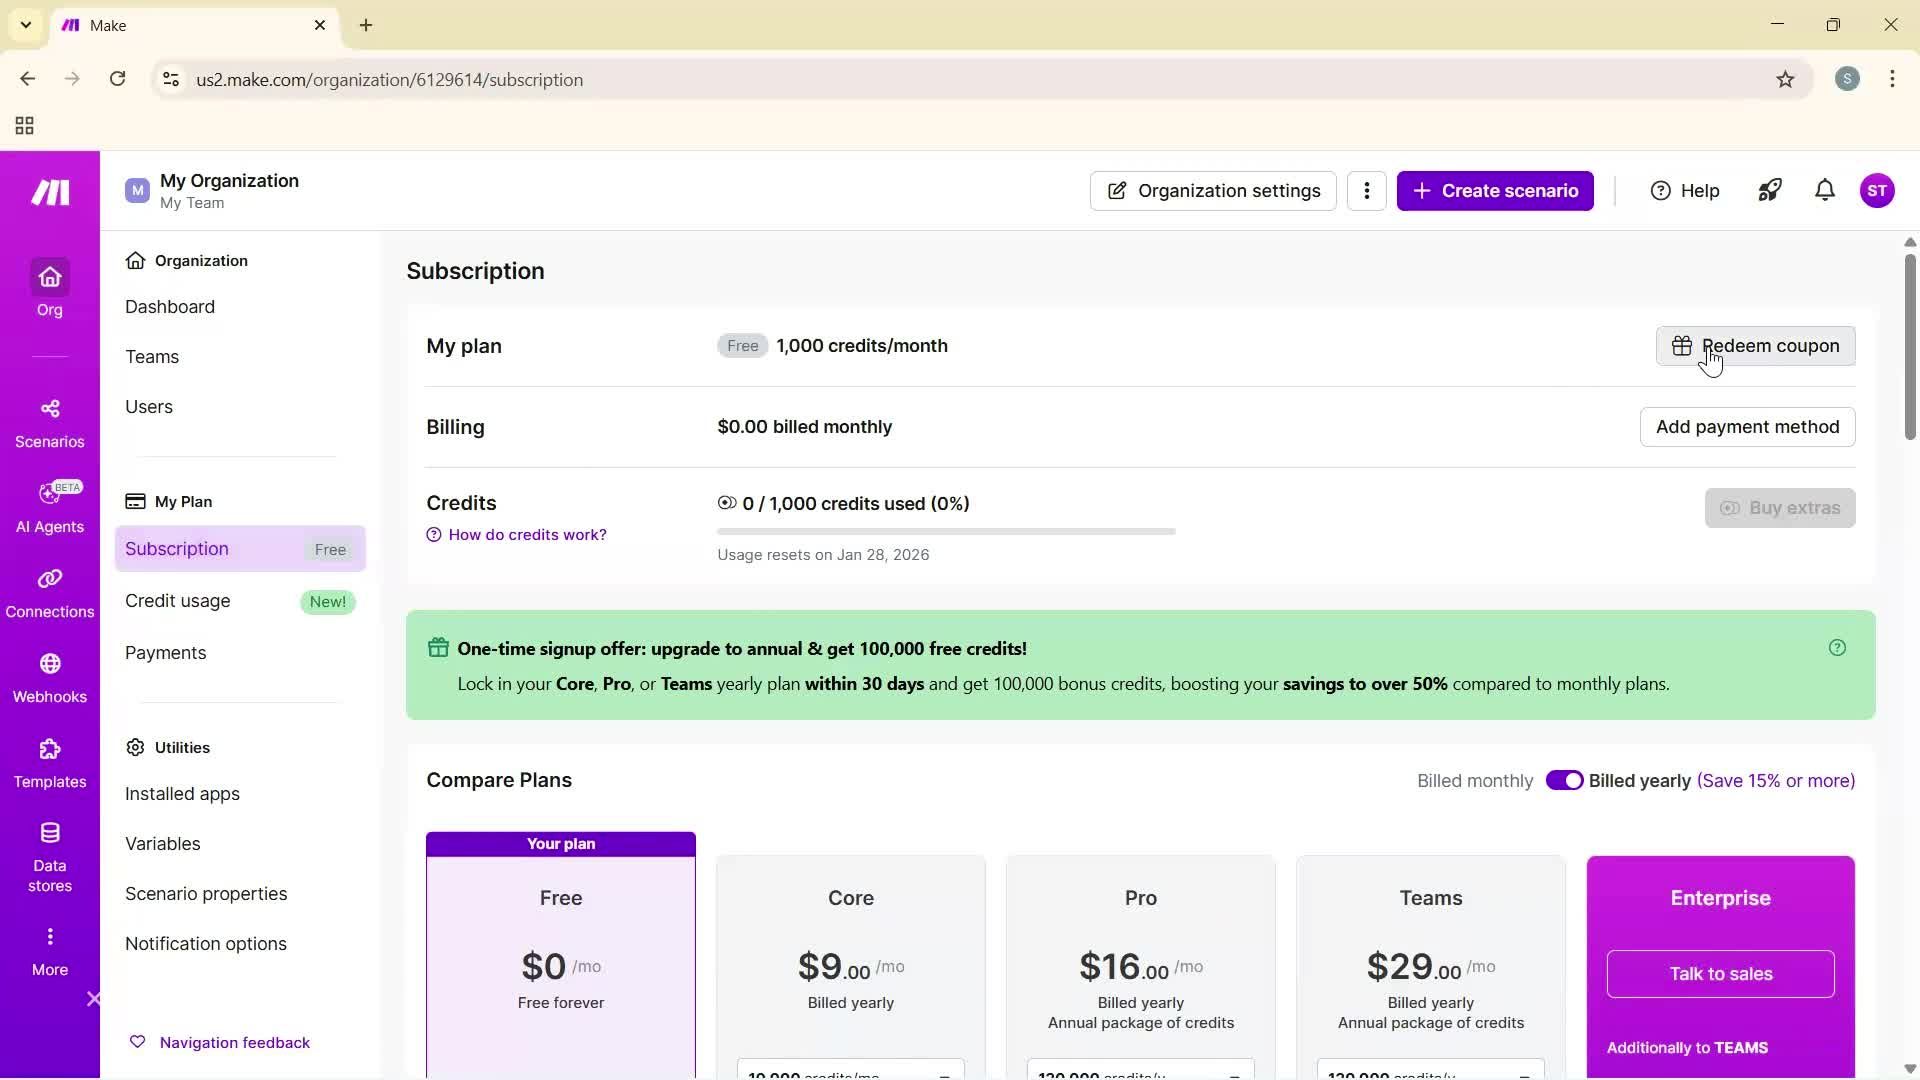Click the Redeem coupon button
The height and width of the screenshot is (1080, 1920).
[1755, 345]
